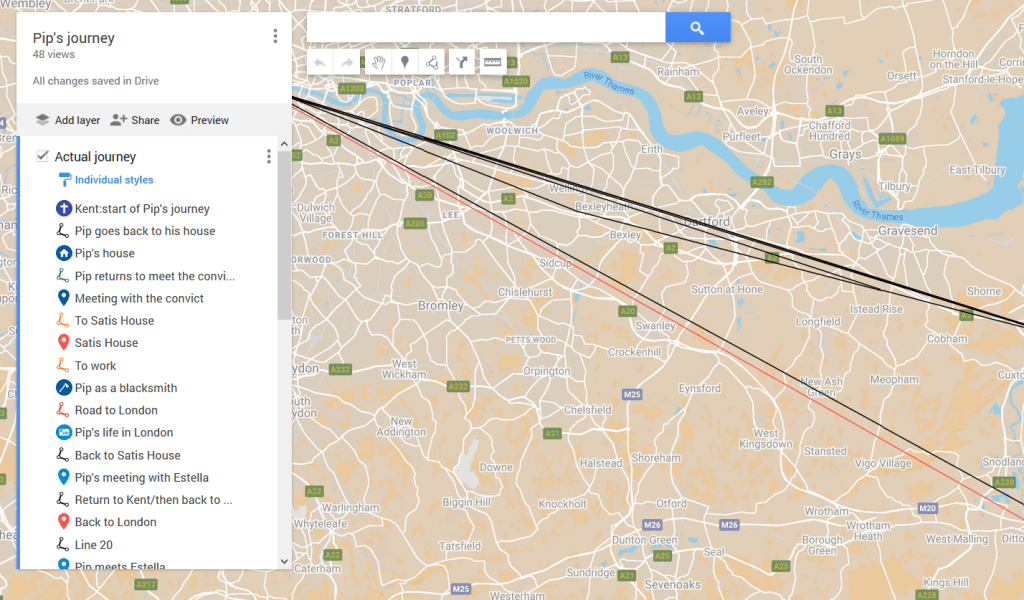This screenshot has width=1024, height=600.
Task: Open Actual journey layer options menu
Action: (x=268, y=157)
